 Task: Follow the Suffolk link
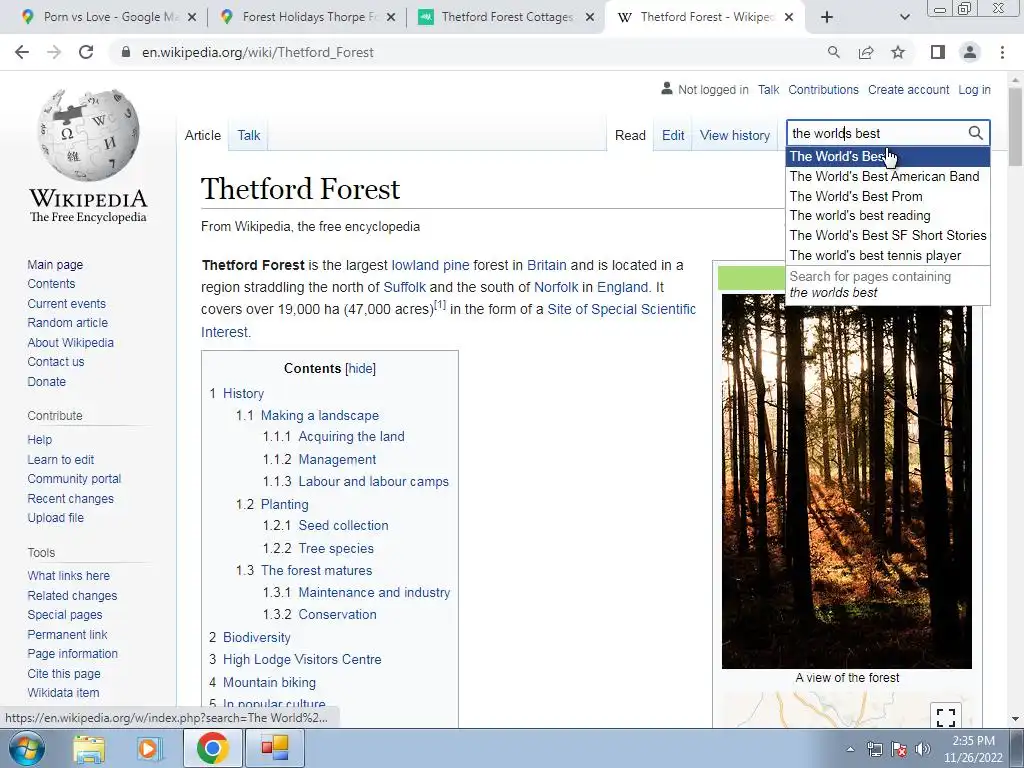click(404, 287)
